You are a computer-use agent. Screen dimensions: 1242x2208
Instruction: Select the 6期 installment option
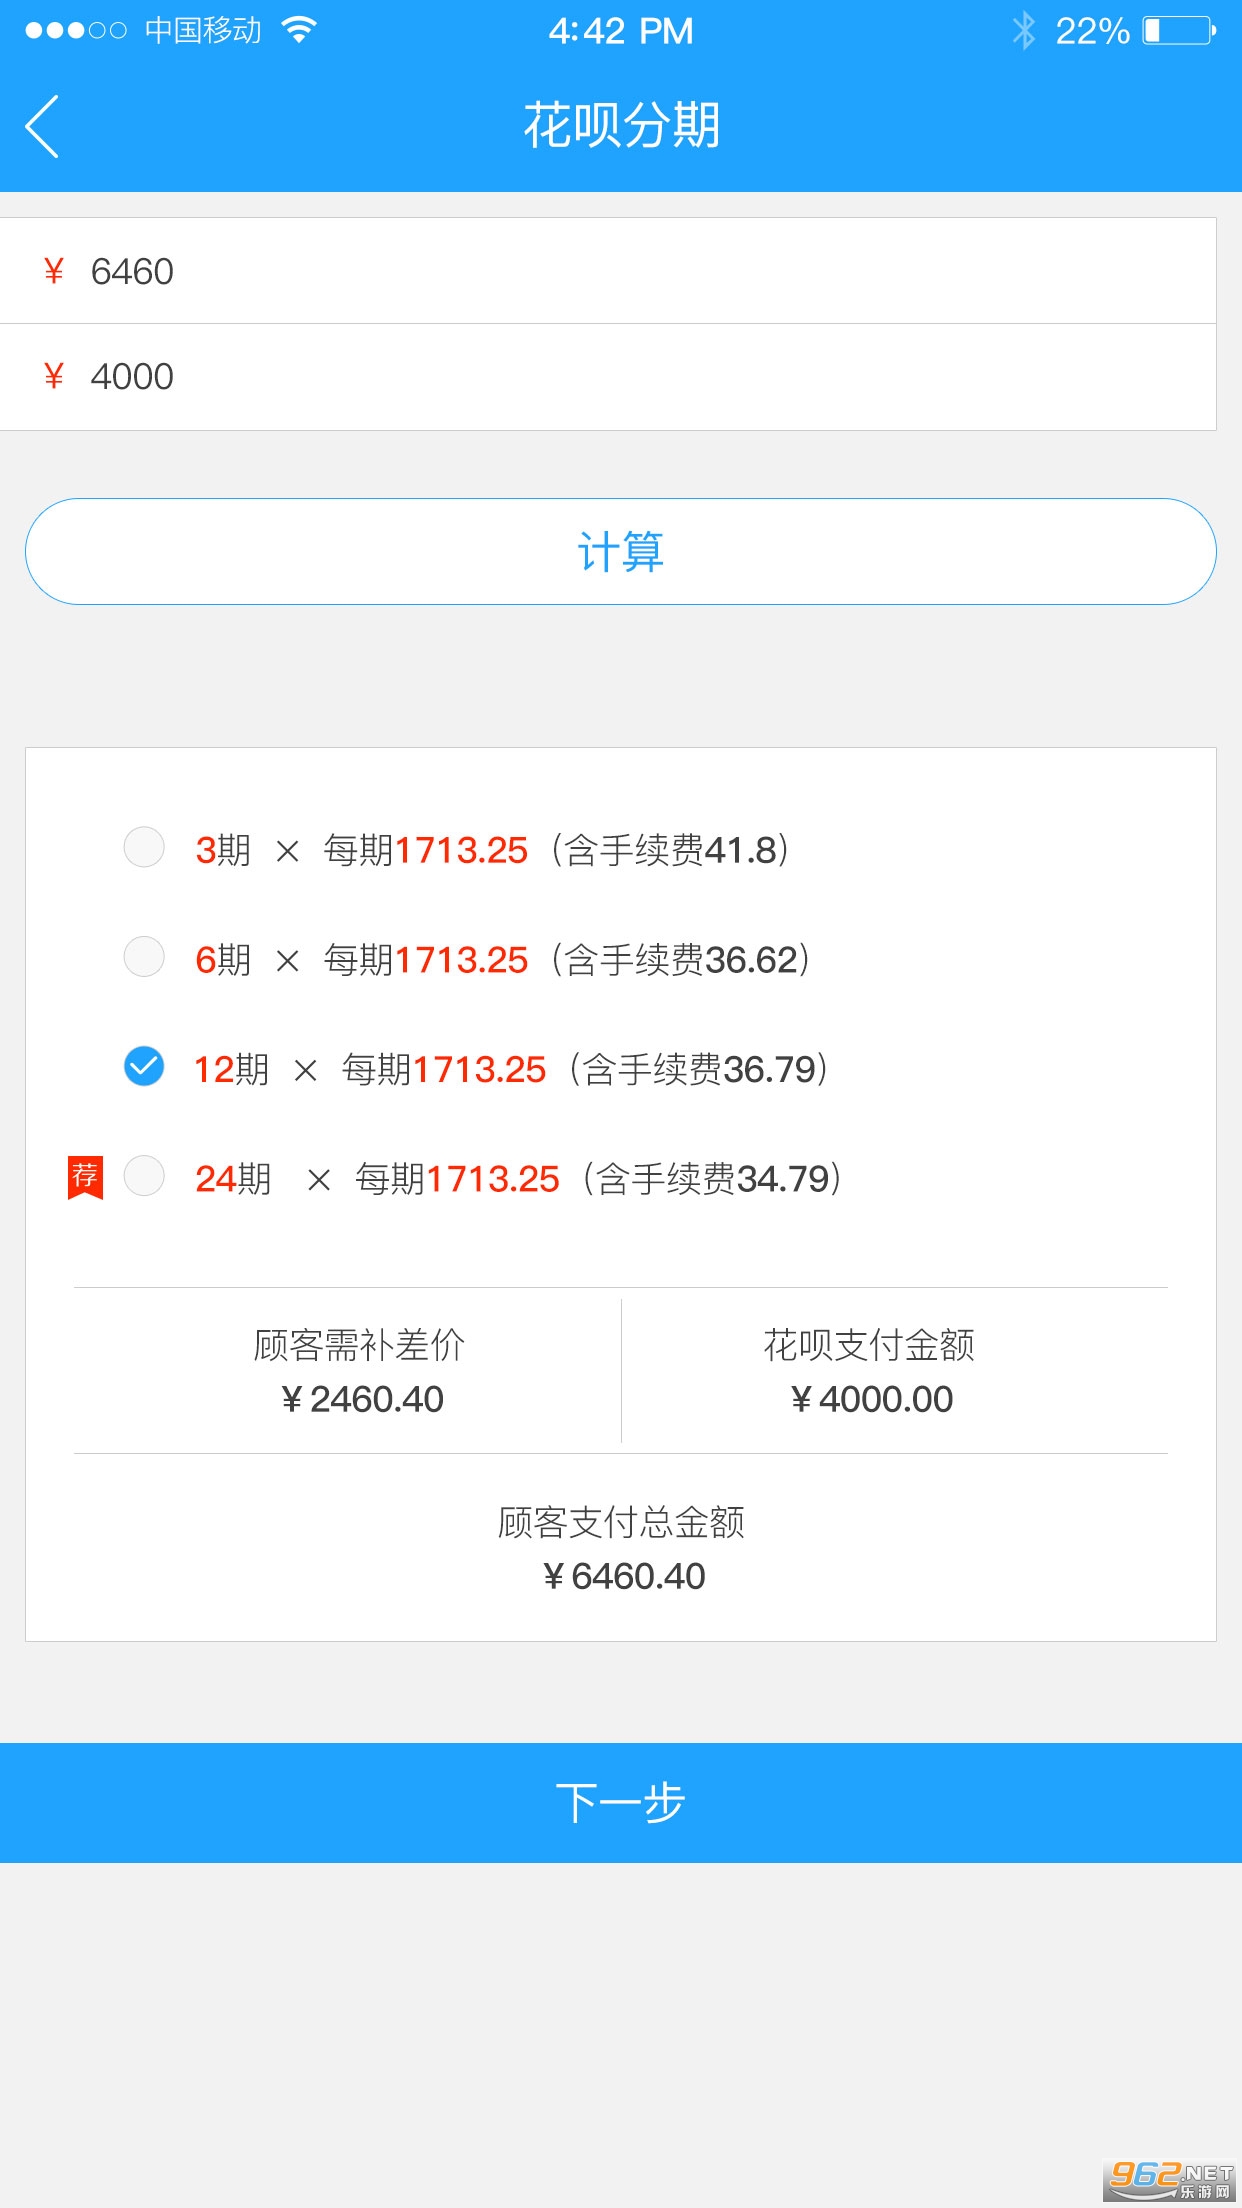coord(144,957)
